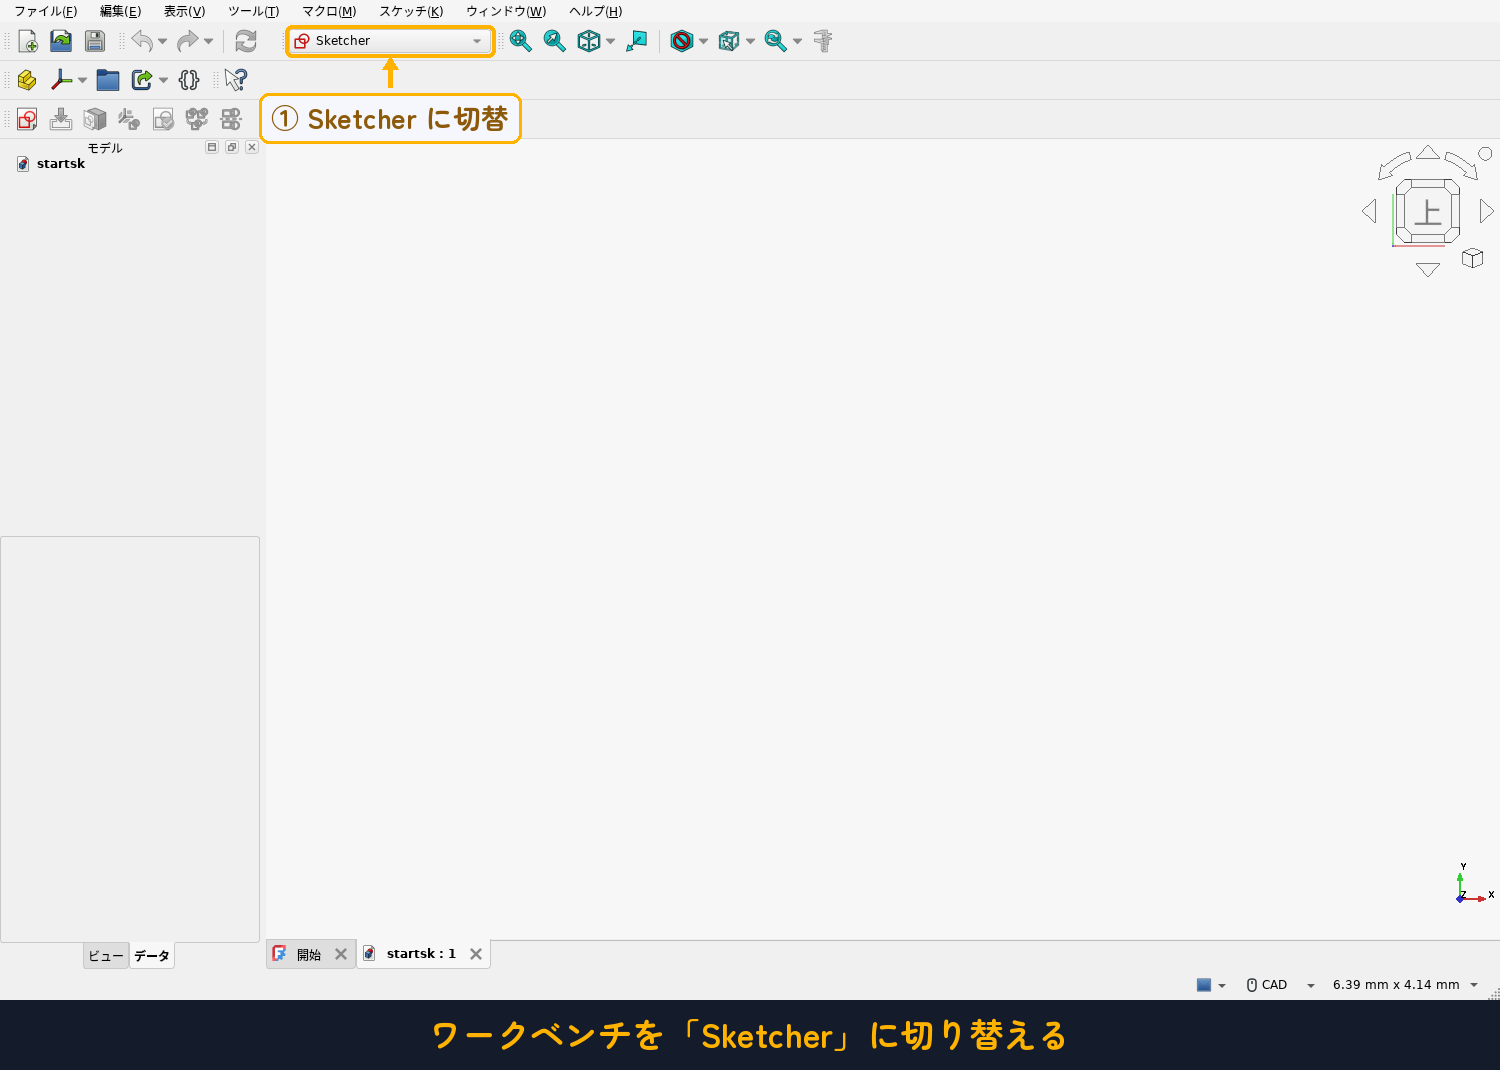Viewport: 1500px width, 1070px height.
Task: Rotate view up with navigation cube arrow
Action: point(1428,152)
